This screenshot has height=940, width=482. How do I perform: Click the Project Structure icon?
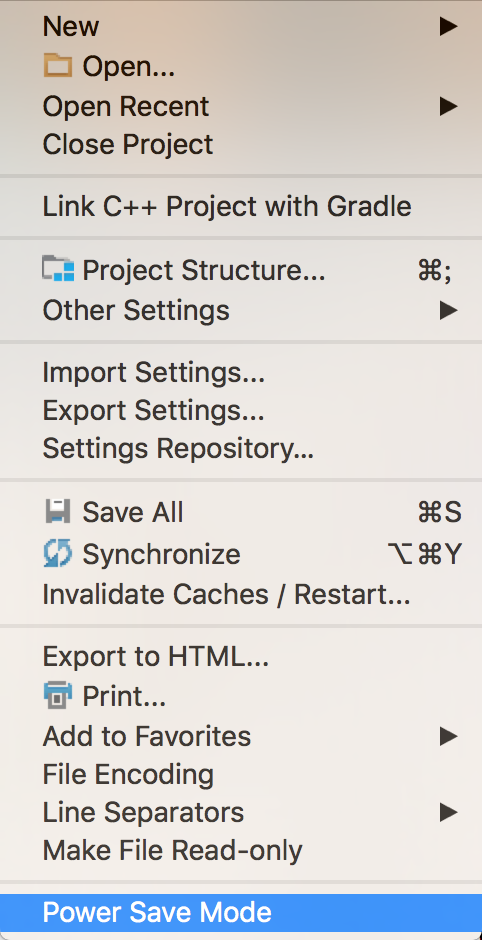(x=58, y=270)
